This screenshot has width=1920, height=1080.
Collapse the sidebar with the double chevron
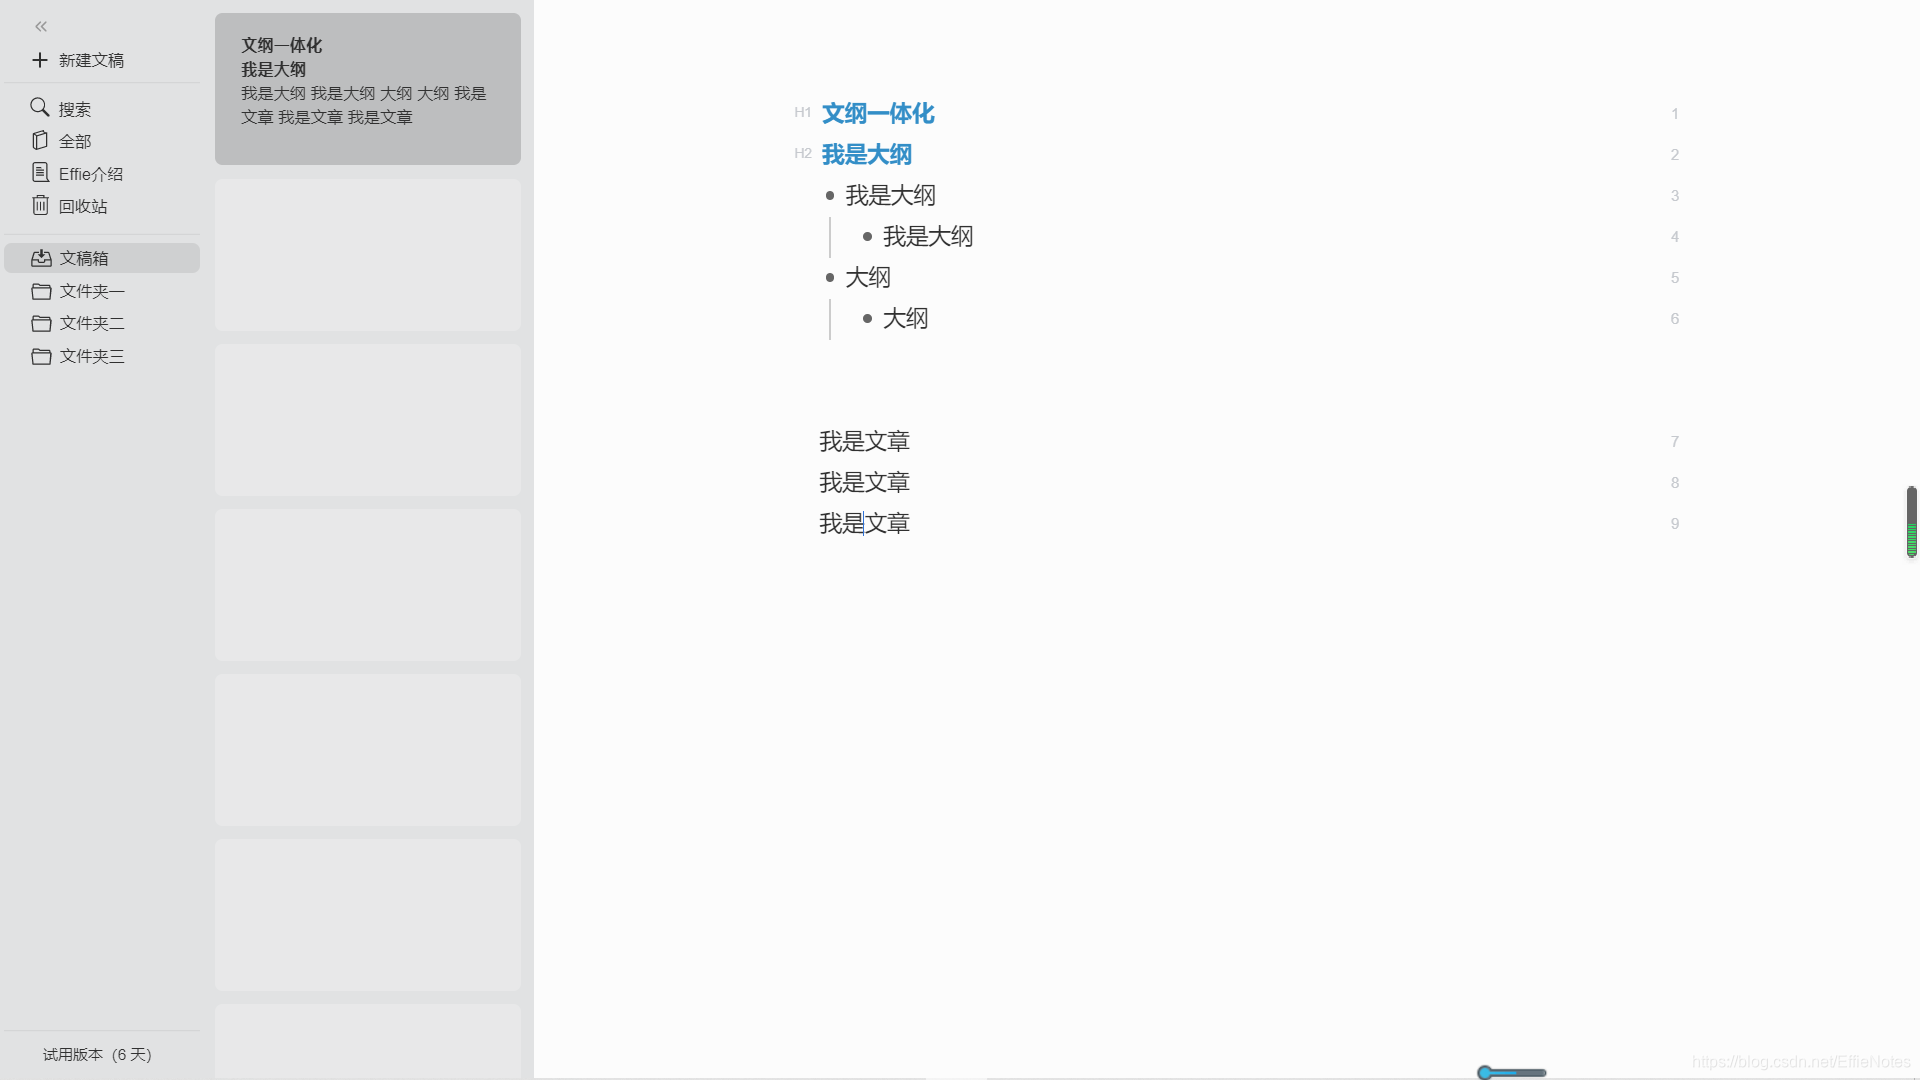click(x=41, y=27)
